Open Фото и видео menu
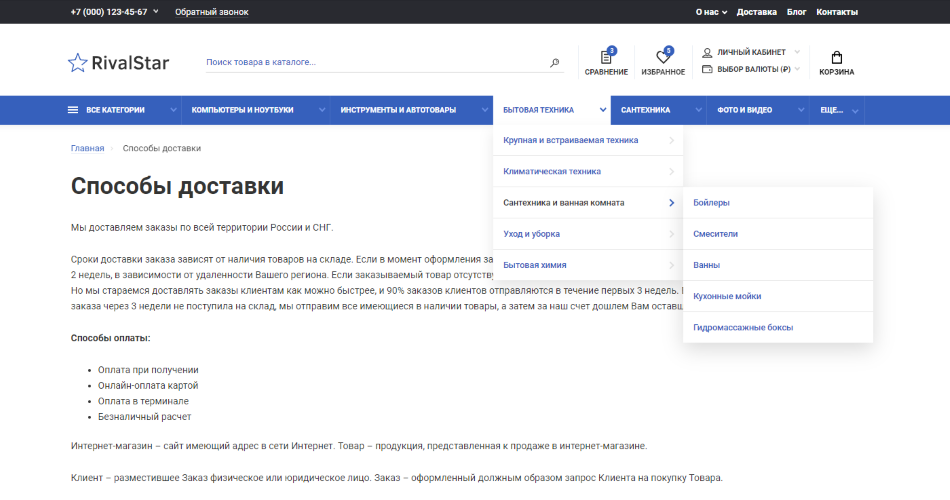 (x=745, y=110)
